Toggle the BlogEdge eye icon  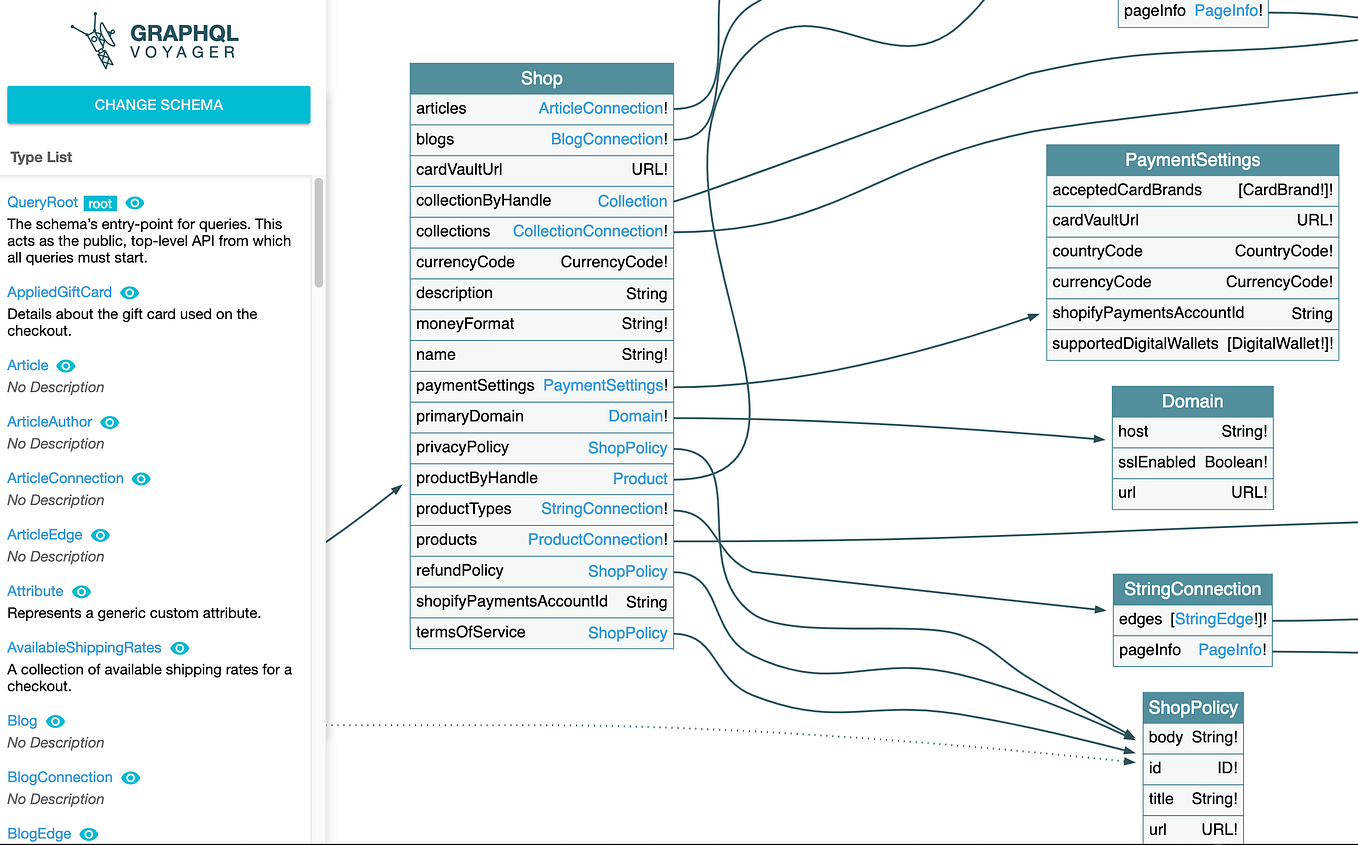88,834
